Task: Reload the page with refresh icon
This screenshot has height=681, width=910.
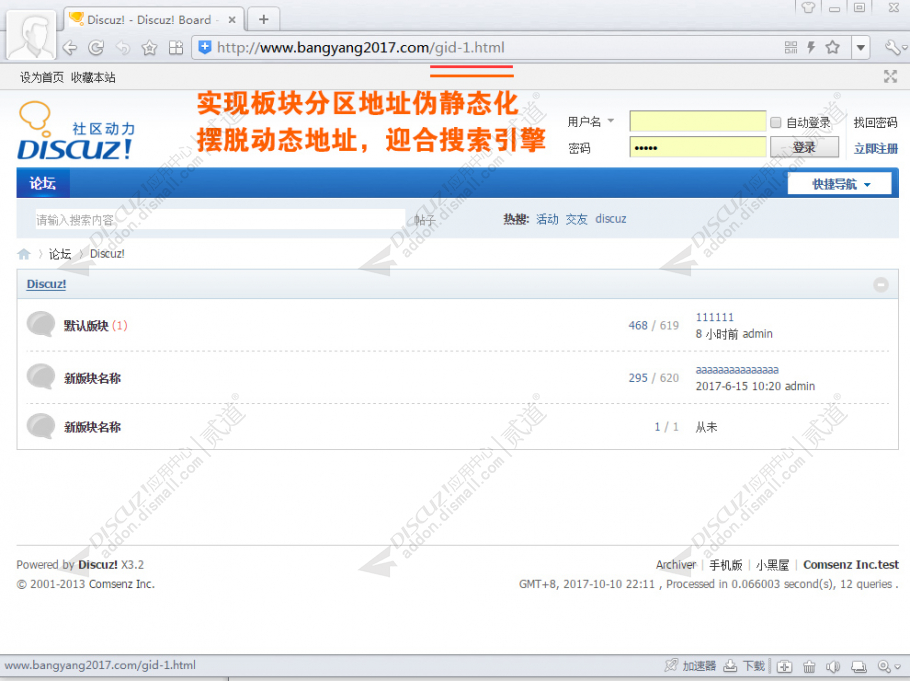Action: tap(96, 48)
